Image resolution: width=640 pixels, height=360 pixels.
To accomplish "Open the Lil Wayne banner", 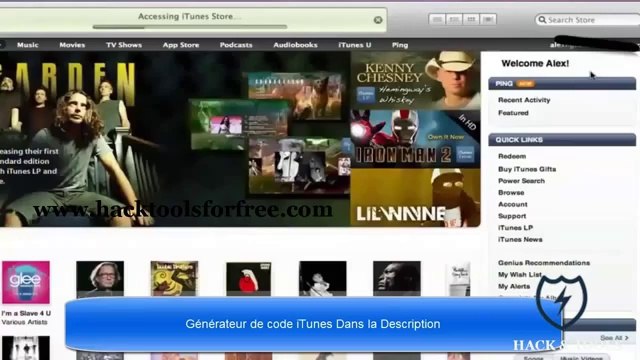I will pos(415,198).
